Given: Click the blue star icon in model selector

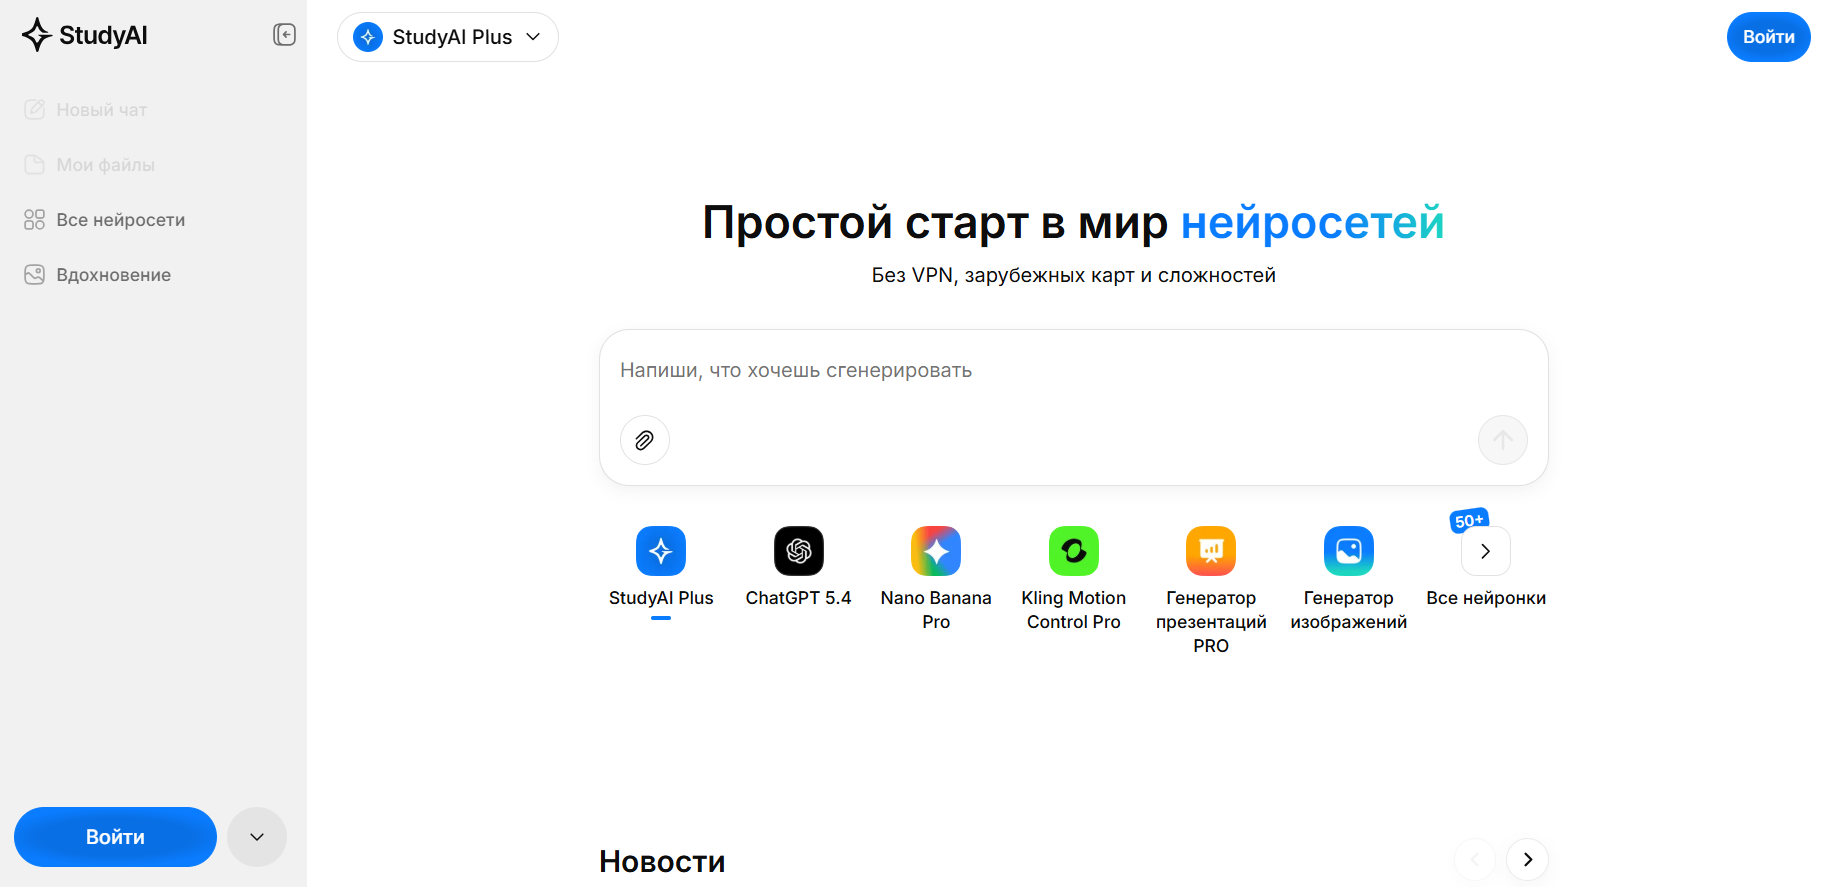Looking at the screenshot, I should (x=368, y=37).
